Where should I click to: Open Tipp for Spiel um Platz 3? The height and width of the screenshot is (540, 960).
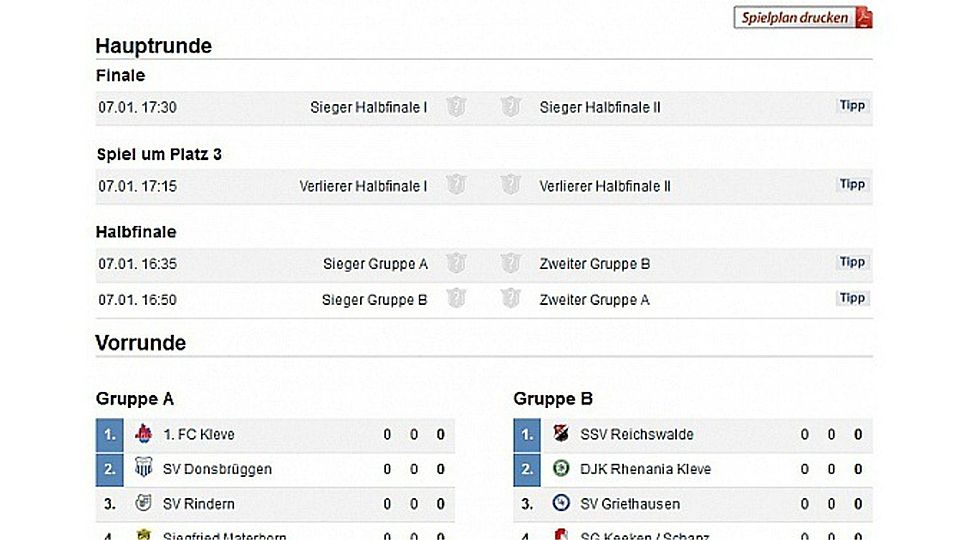coord(852,184)
